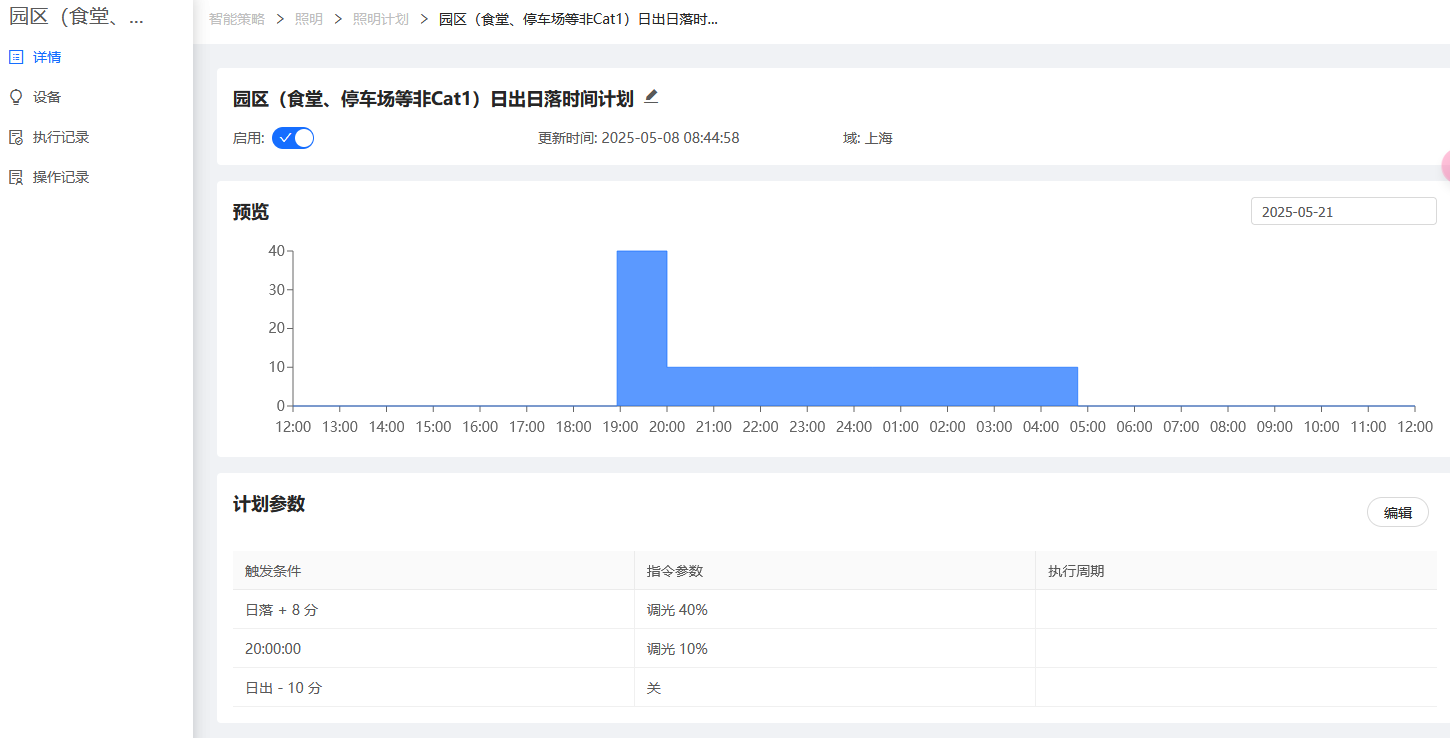Viewport: 1450px width, 738px height.
Task: Go to 照明计划 breadcrumb
Action: pos(381,19)
